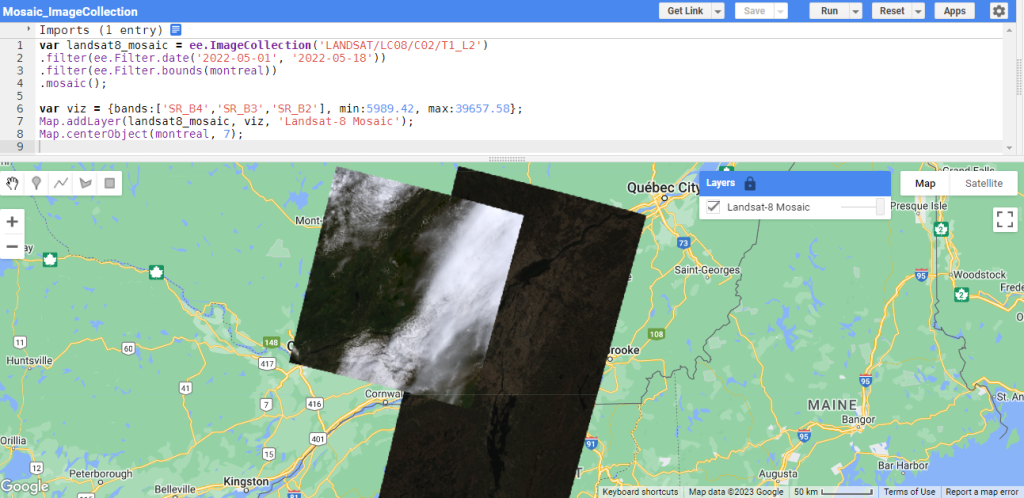The height and width of the screenshot is (498, 1024).
Task: Select the add marker tool
Action: coord(37,183)
